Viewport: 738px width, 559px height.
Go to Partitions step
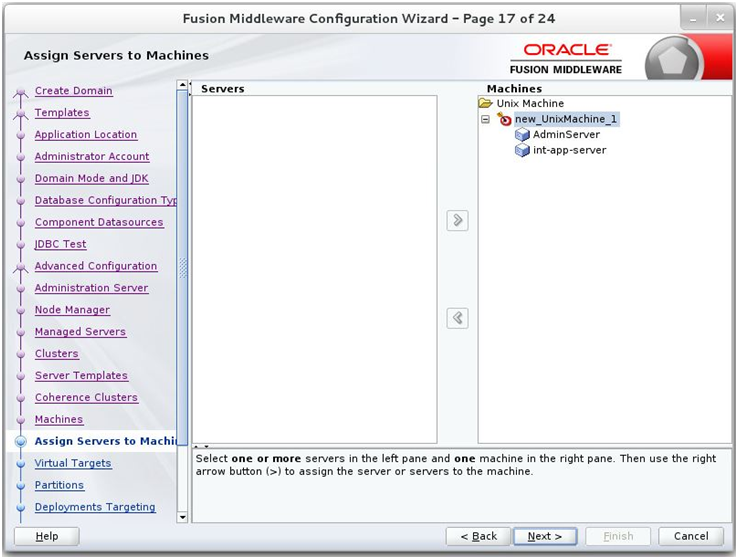click(x=59, y=485)
